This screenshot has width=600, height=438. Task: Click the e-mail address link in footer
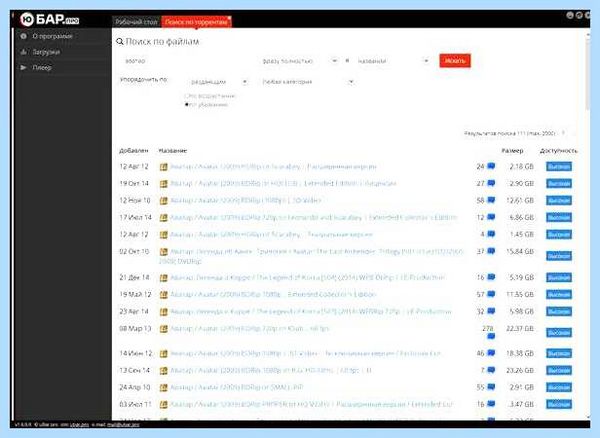(123, 425)
